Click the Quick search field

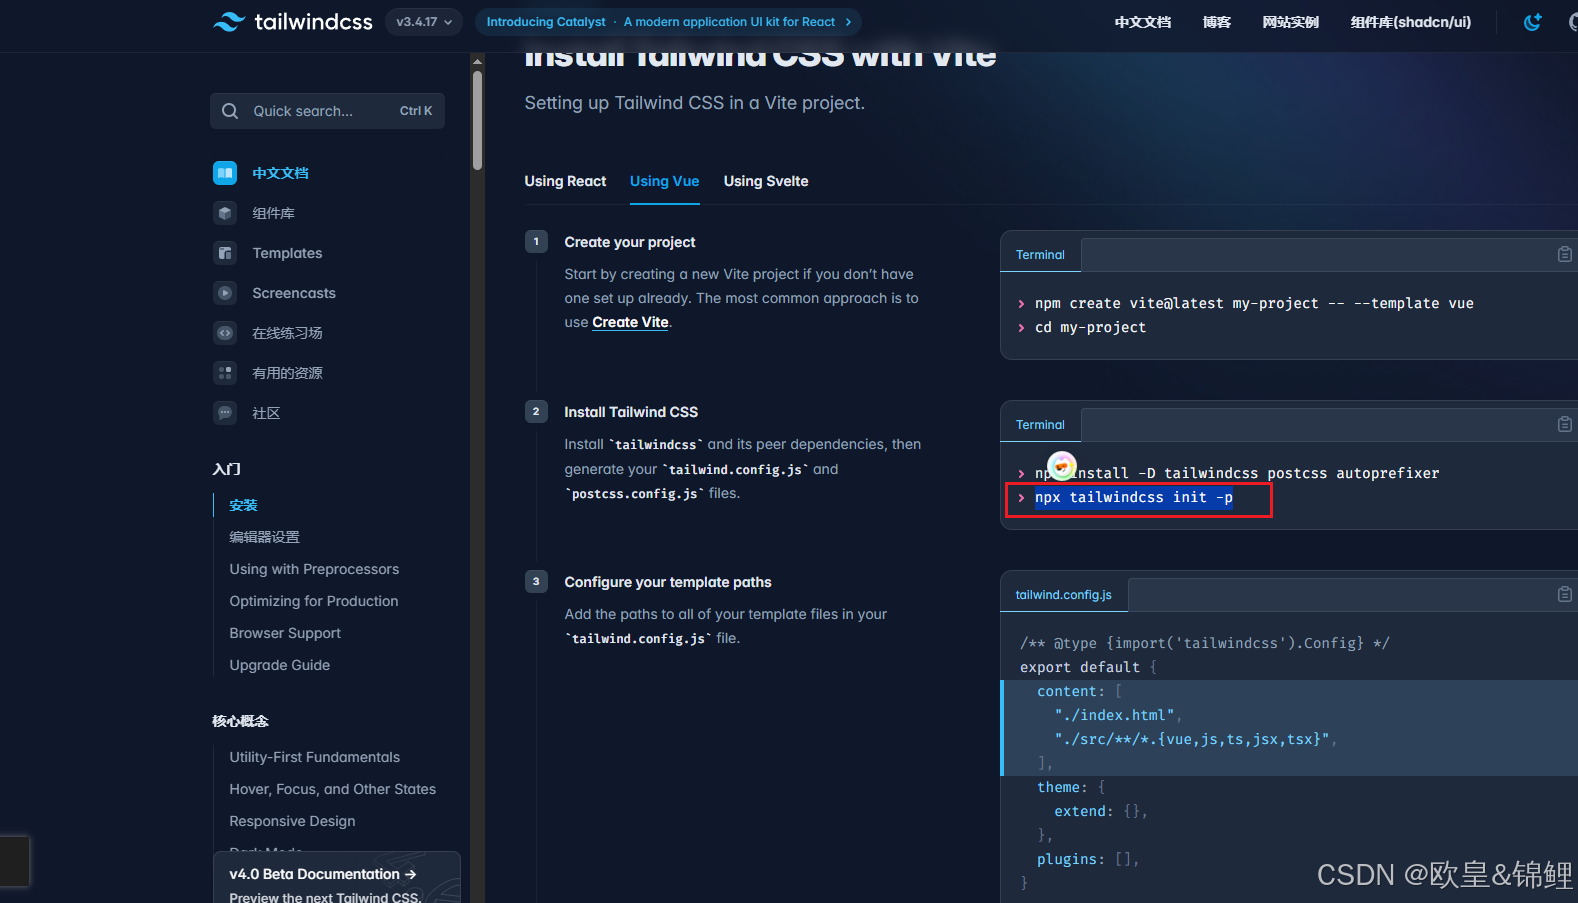(x=327, y=111)
